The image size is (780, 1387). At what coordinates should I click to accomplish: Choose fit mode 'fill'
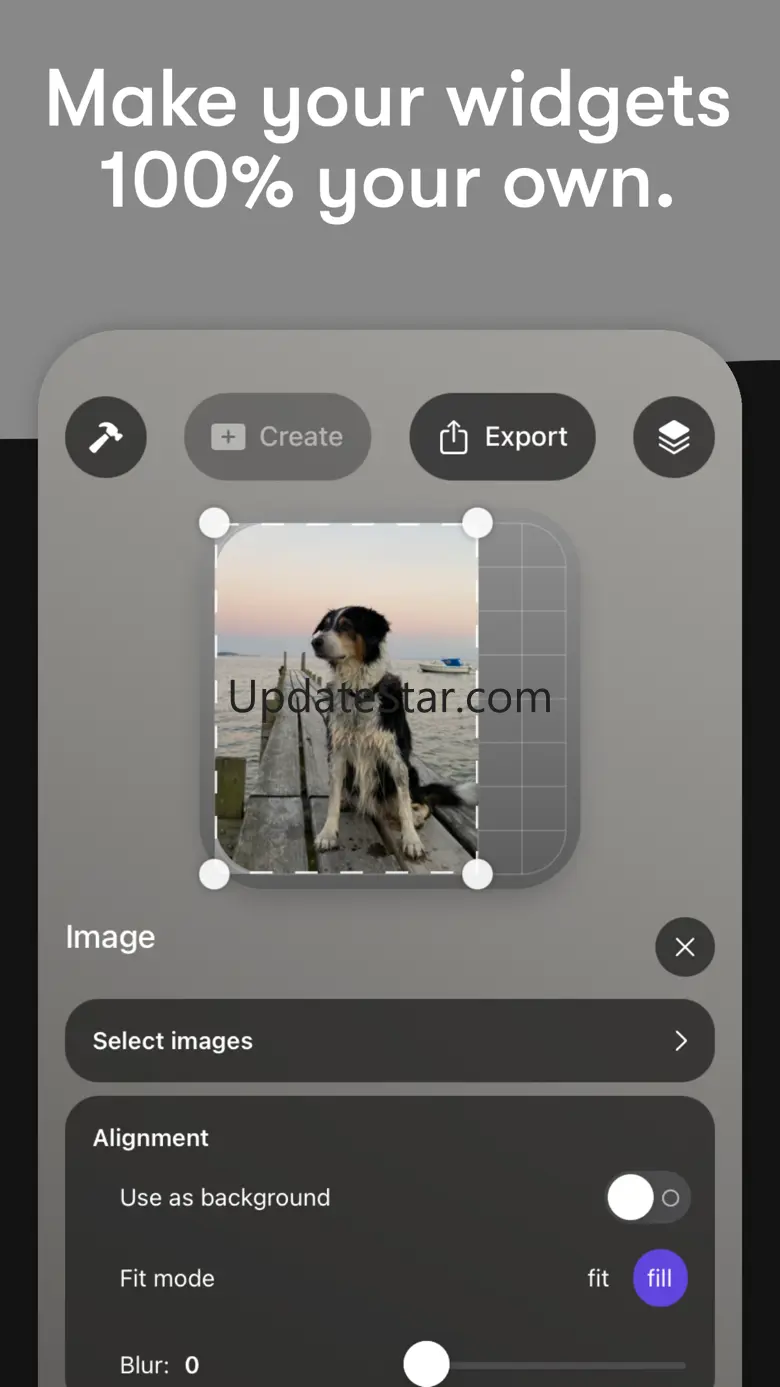(660, 1278)
